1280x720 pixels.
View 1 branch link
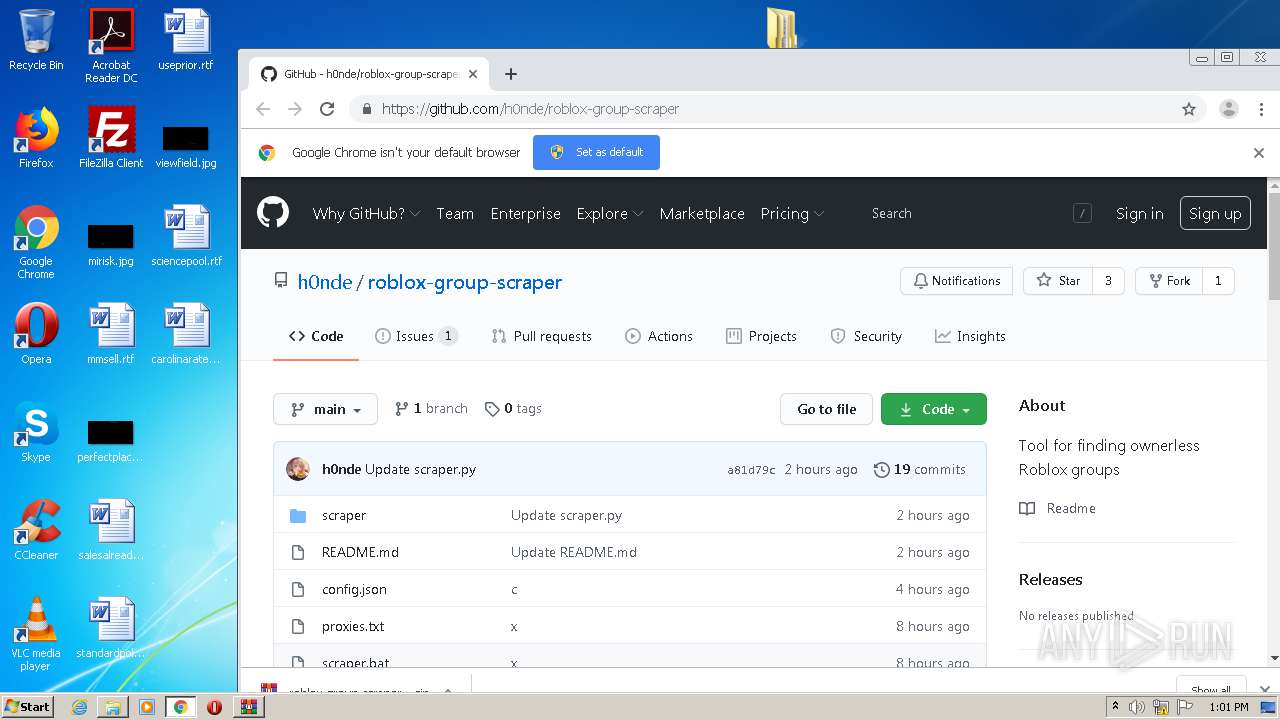431,408
